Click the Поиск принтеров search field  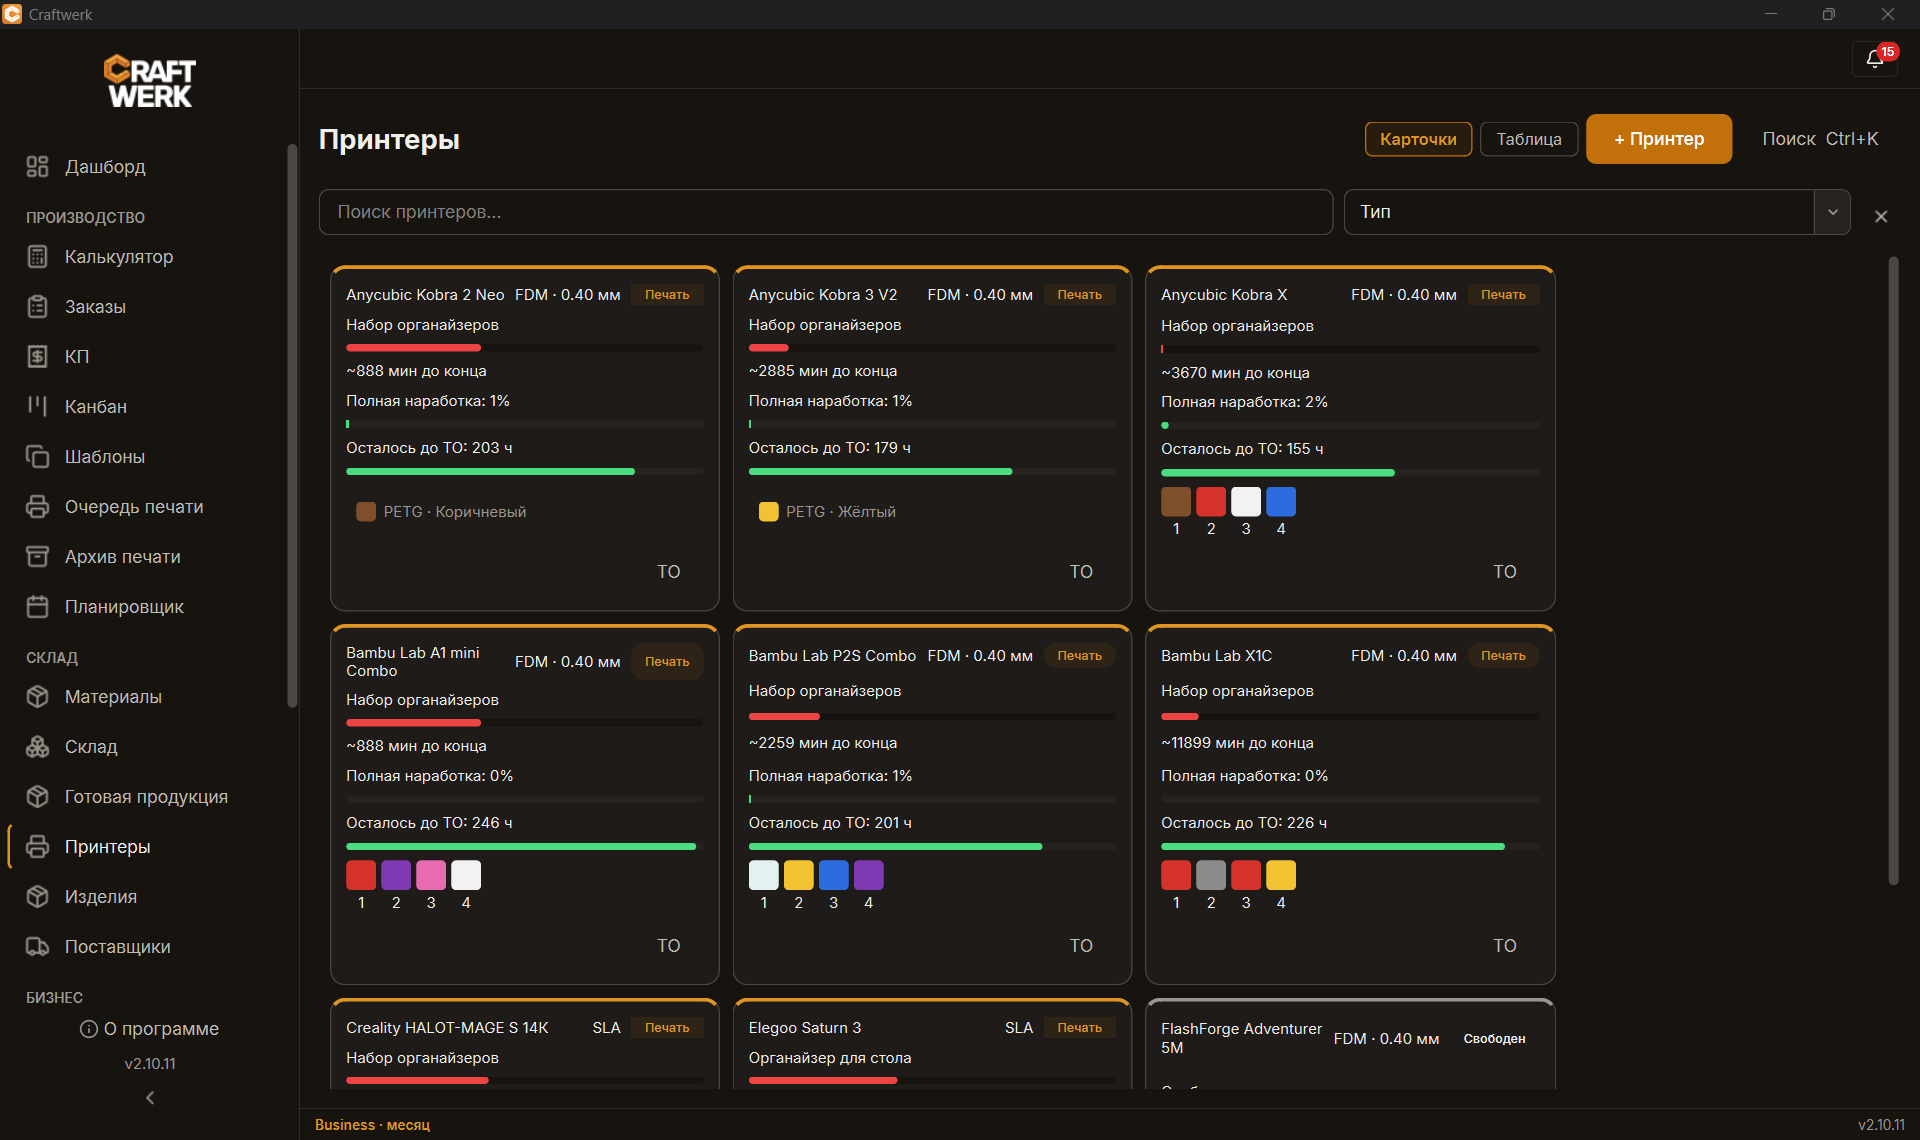(x=826, y=212)
